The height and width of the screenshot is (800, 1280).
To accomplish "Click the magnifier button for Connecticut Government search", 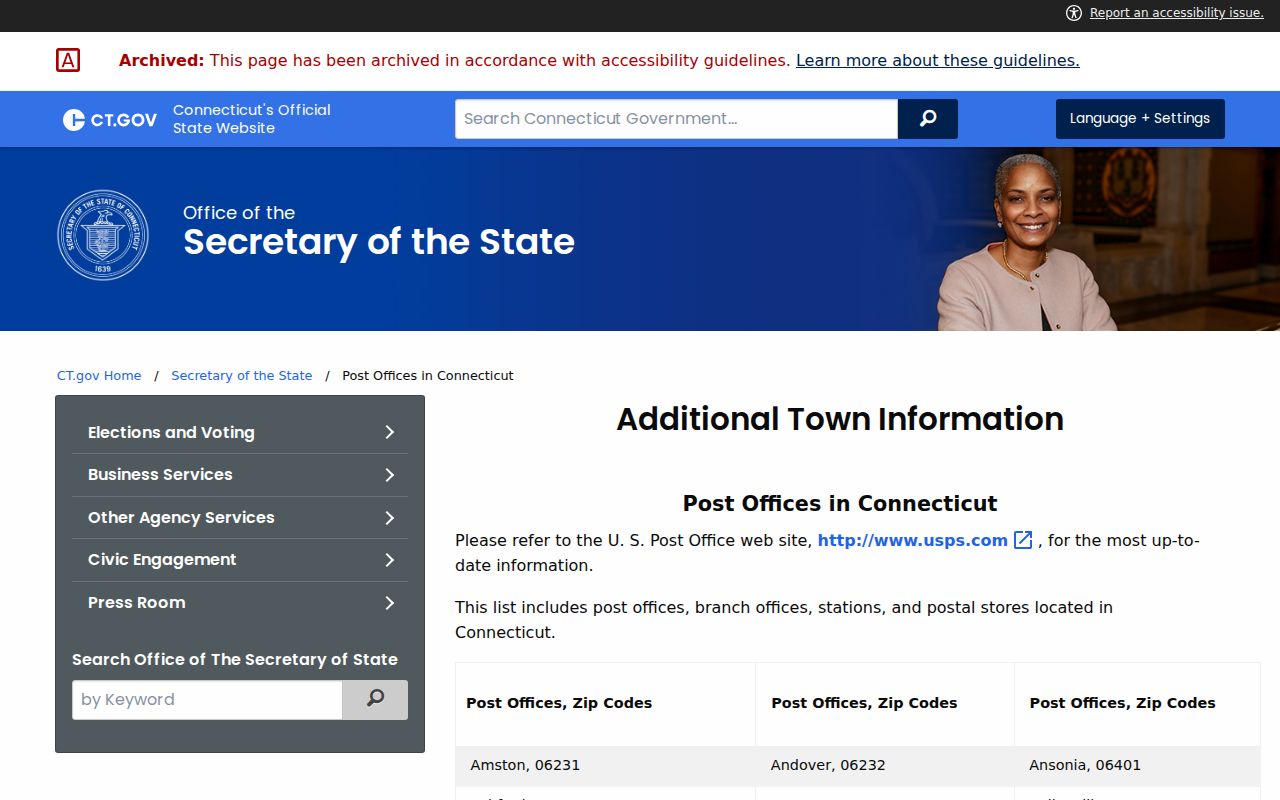I will [928, 119].
